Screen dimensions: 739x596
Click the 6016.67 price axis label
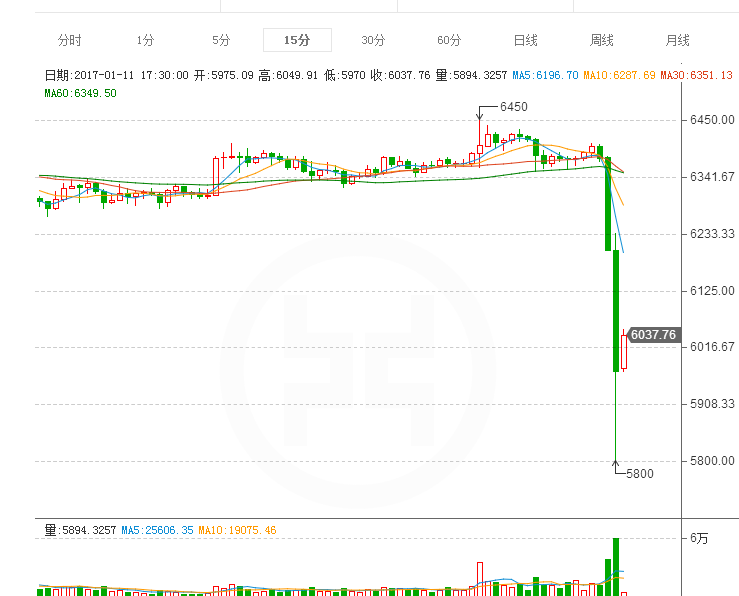click(712, 347)
